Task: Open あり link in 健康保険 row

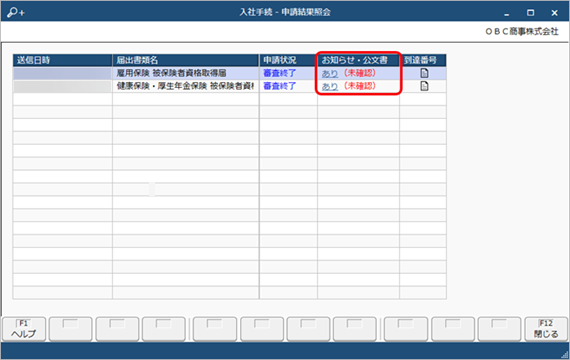Action: point(330,87)
